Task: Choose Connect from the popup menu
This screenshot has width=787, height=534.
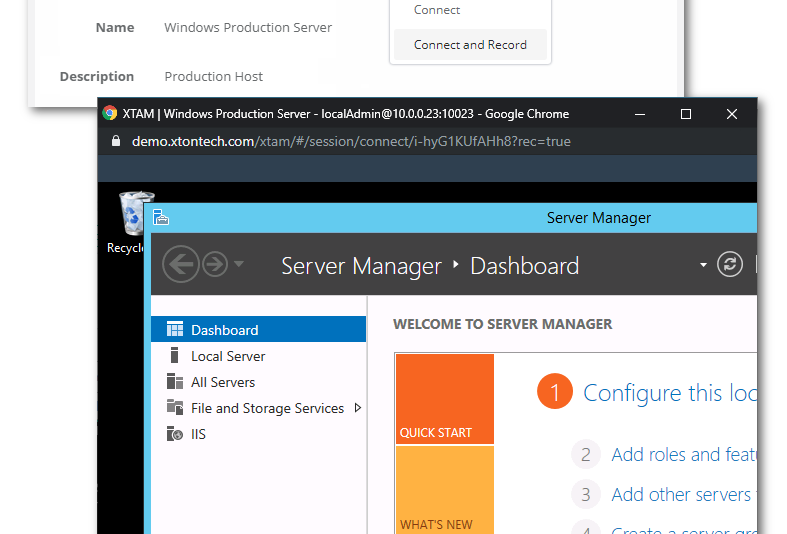Action: [x=437, y=10]
